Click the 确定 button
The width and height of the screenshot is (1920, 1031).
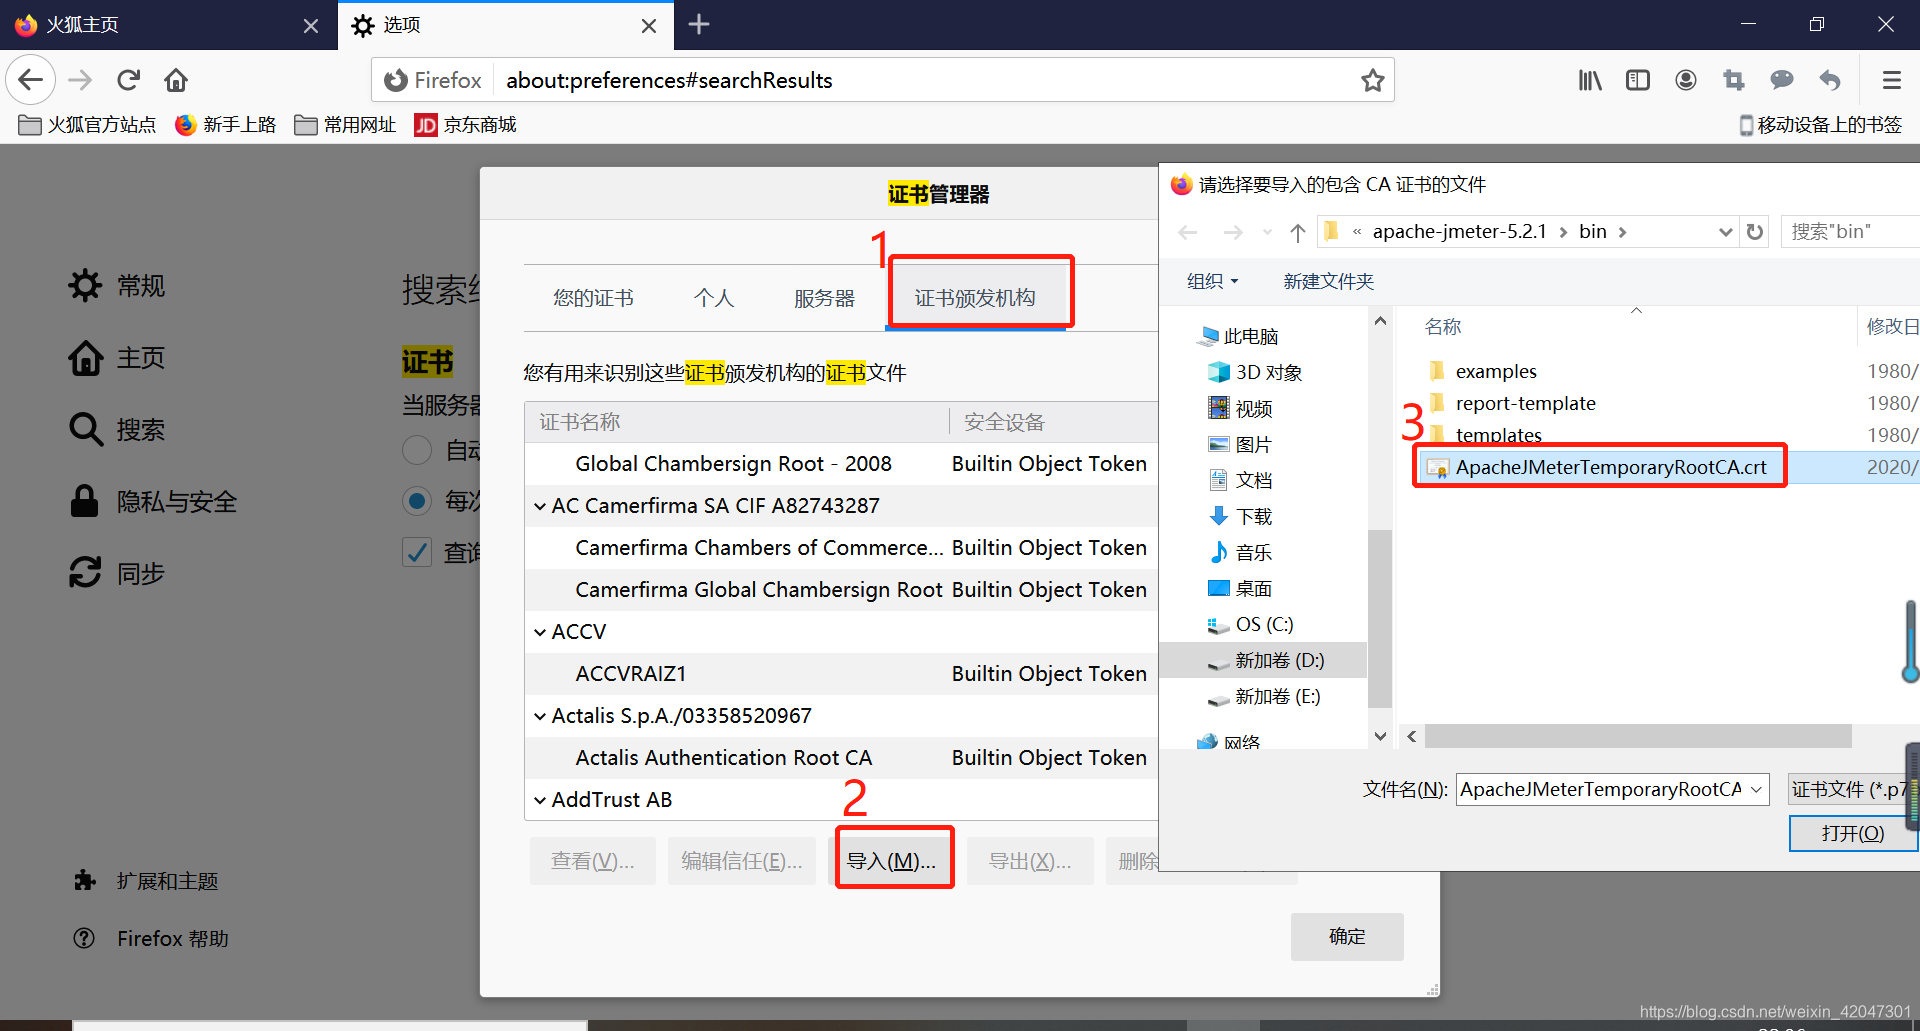(1347, 936)
